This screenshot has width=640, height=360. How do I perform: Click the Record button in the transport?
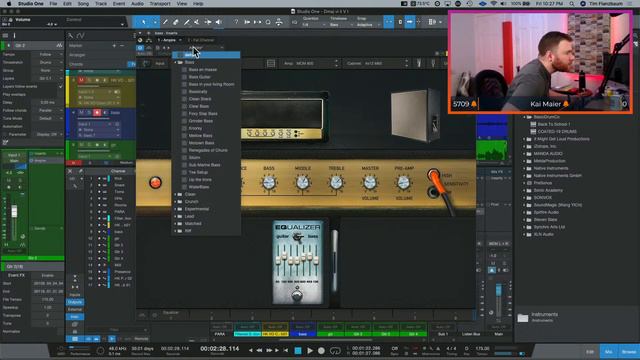[x=321, y=350]
